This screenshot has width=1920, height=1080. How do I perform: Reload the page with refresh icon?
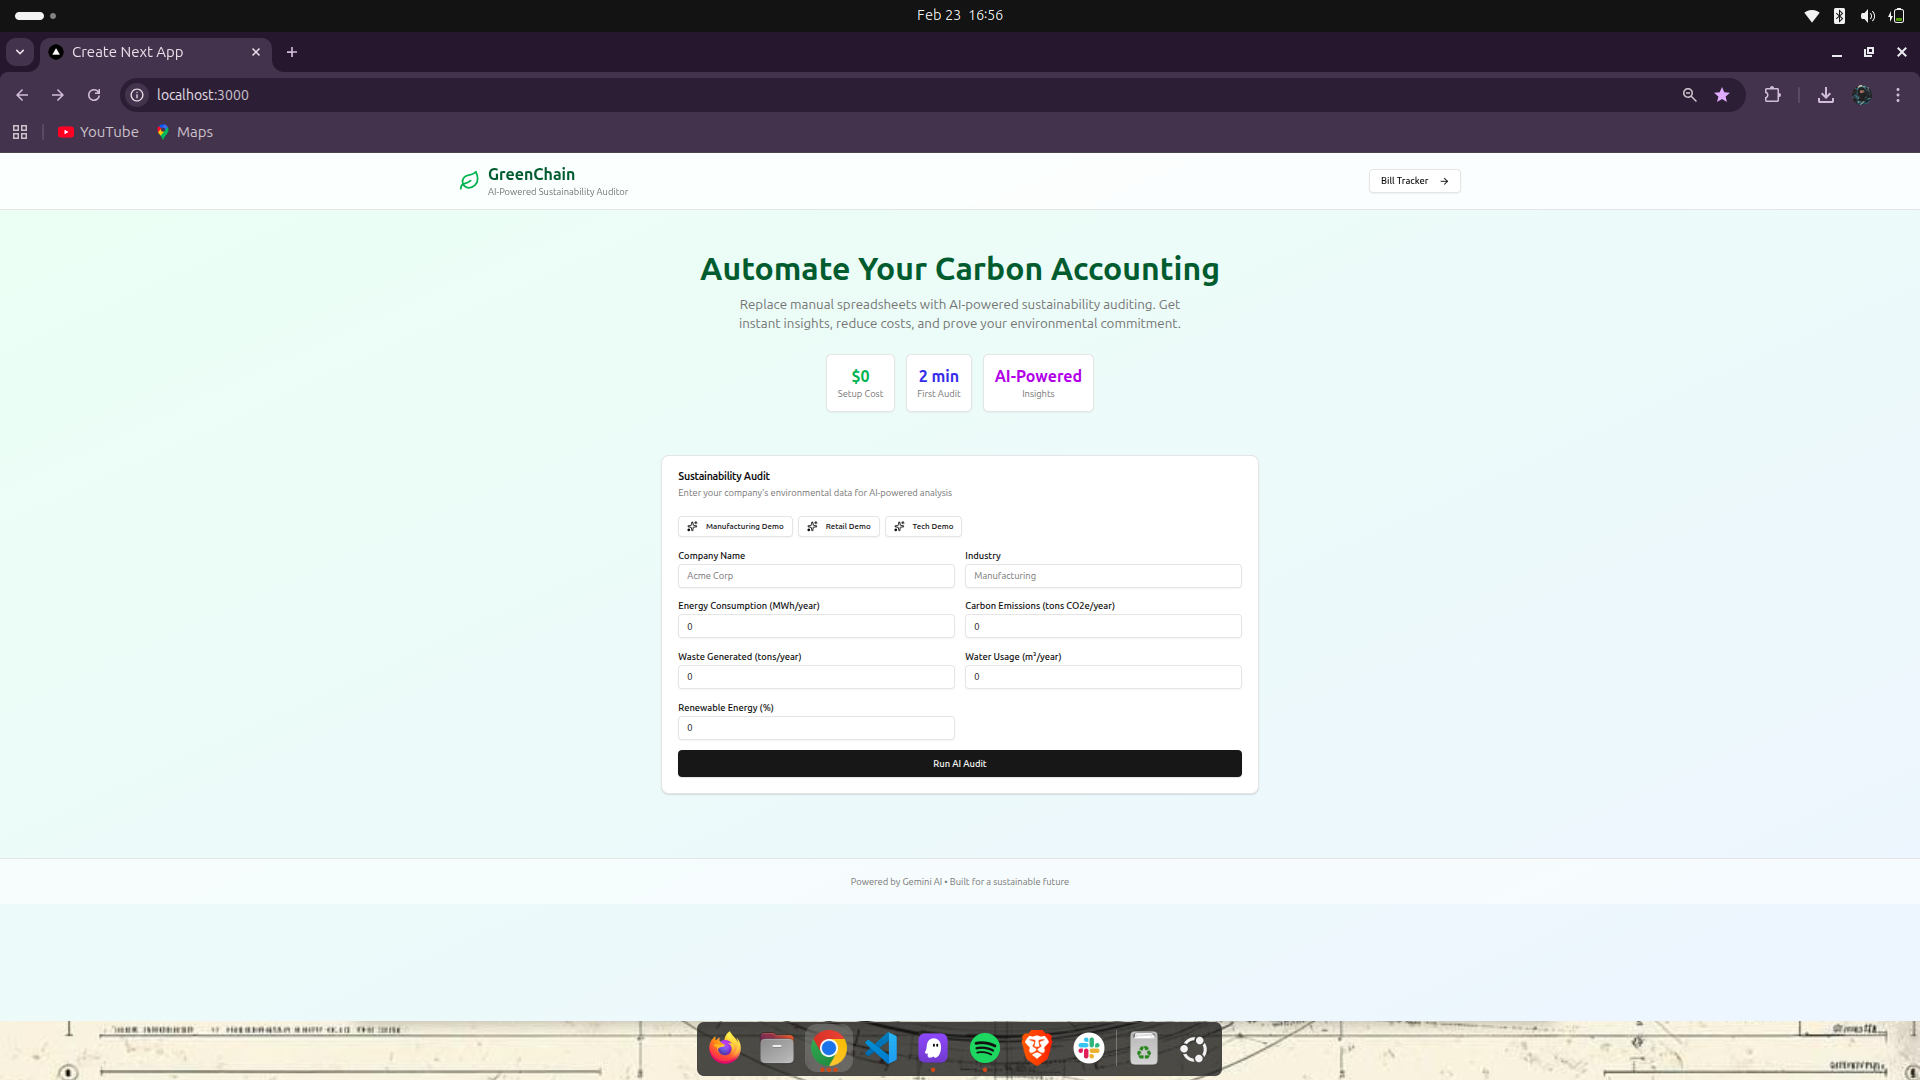(x=94, y=95)
